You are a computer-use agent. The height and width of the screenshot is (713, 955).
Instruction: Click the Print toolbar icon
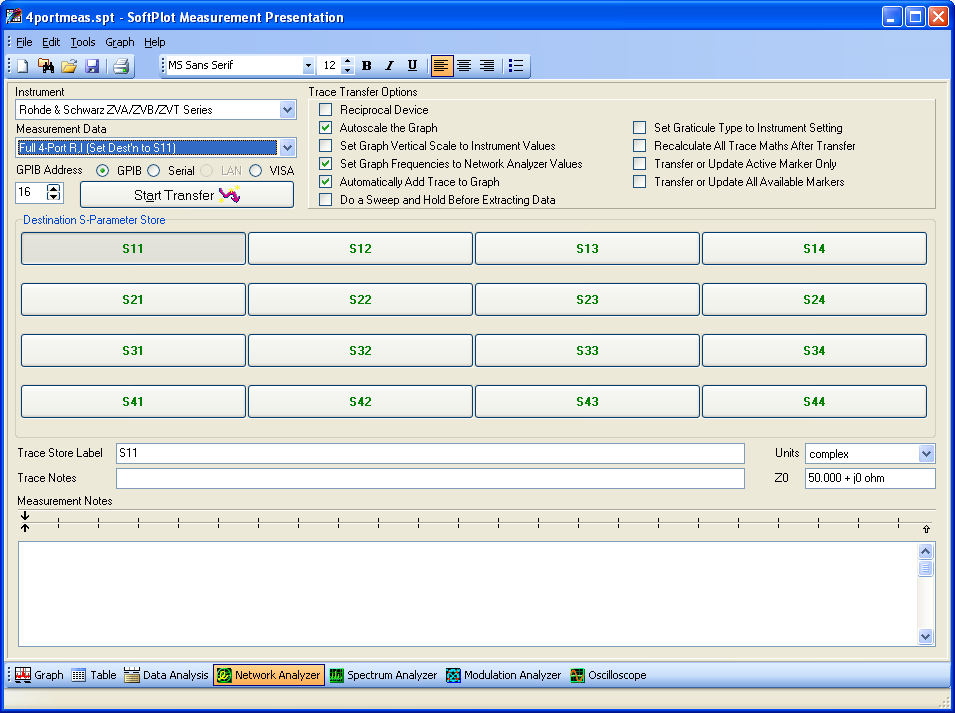point(121,66)
